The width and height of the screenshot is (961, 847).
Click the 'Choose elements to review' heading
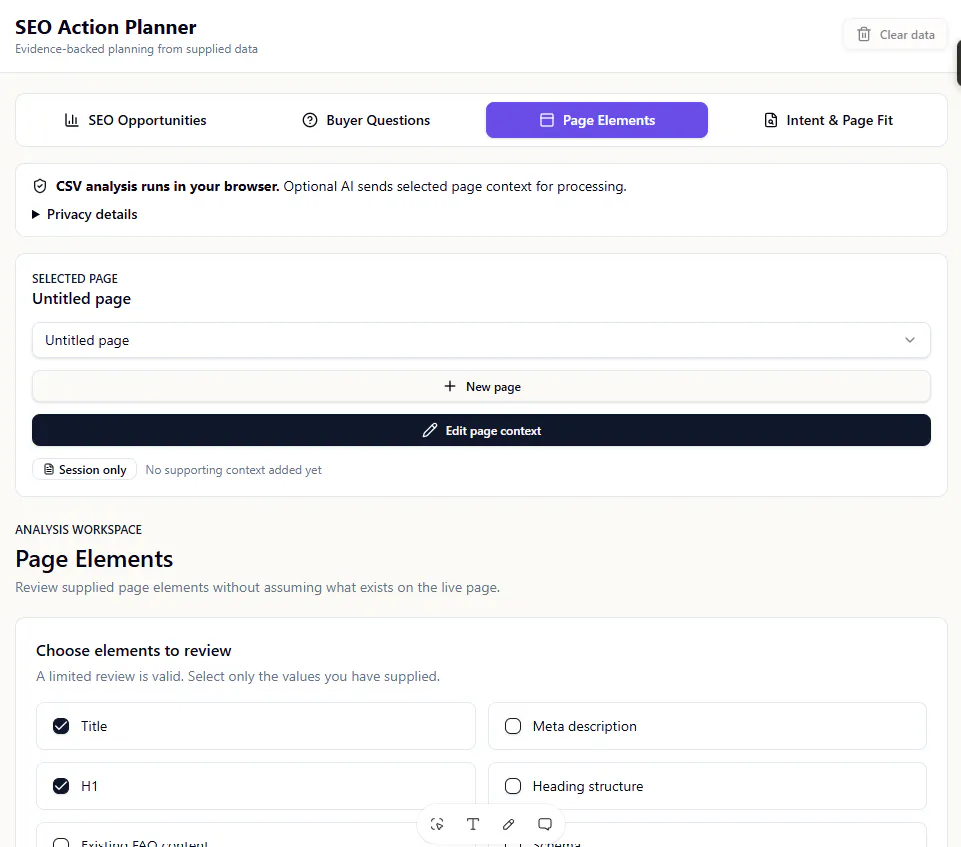click(x=134, y=650)
